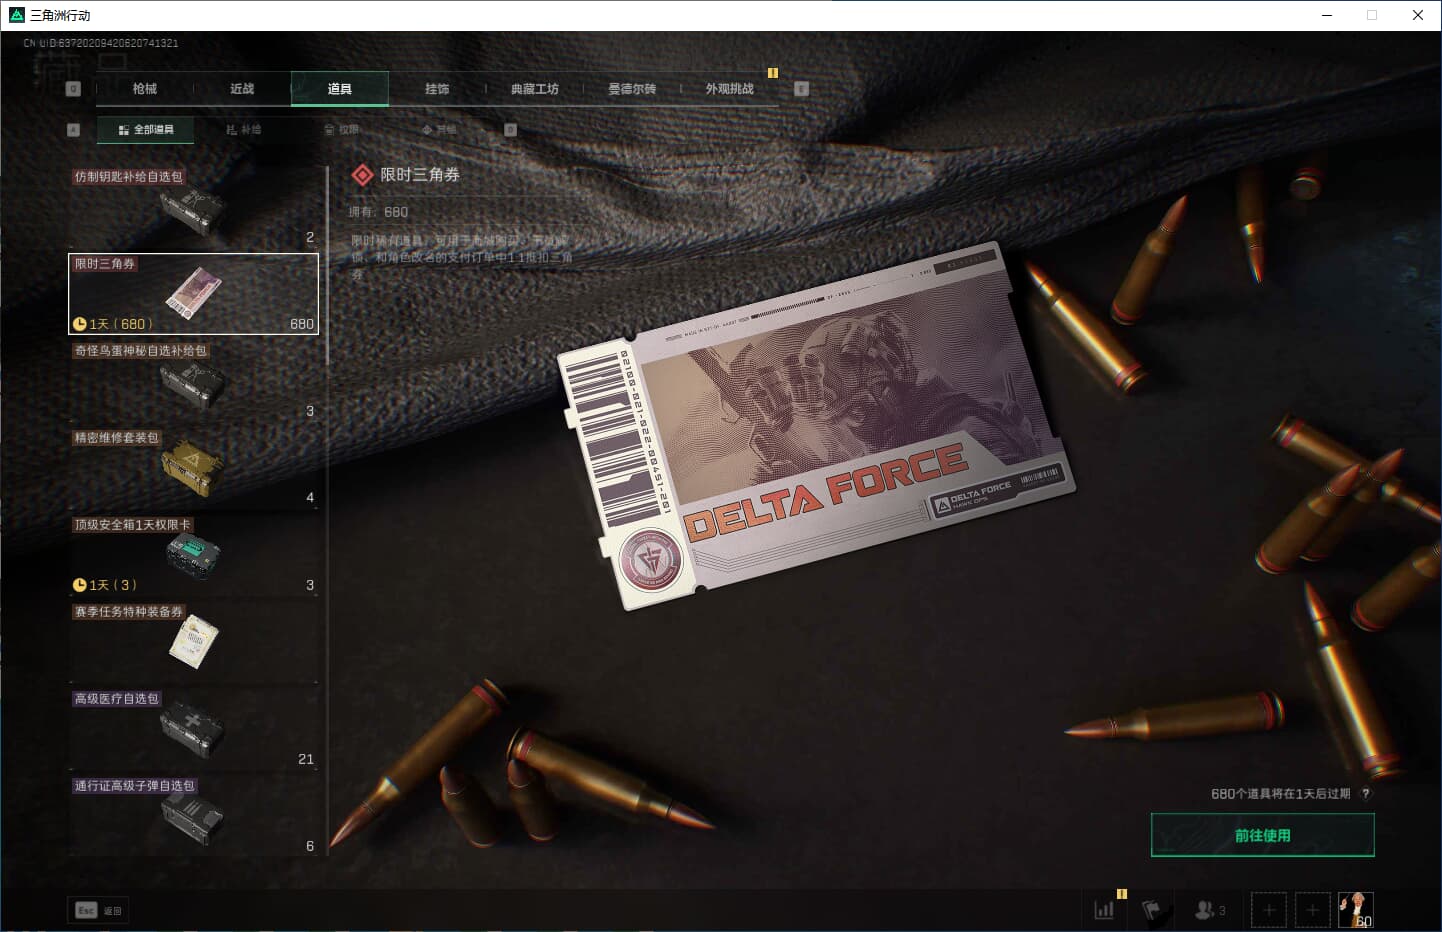Screen dimensions: 1442x932
Task: Select the 限时三角券 item tile
Action: (x=193, y=294)
